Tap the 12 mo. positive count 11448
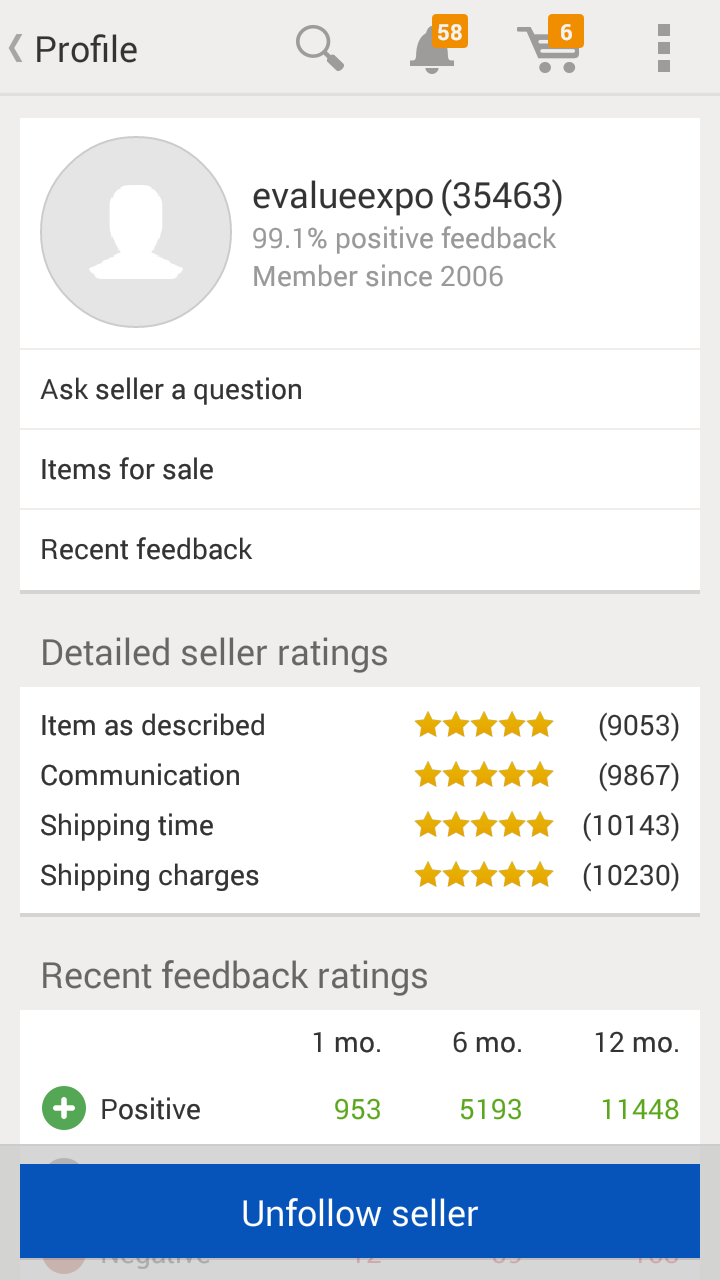Screen dimensions: 720x1280 tap(640, 1109)
